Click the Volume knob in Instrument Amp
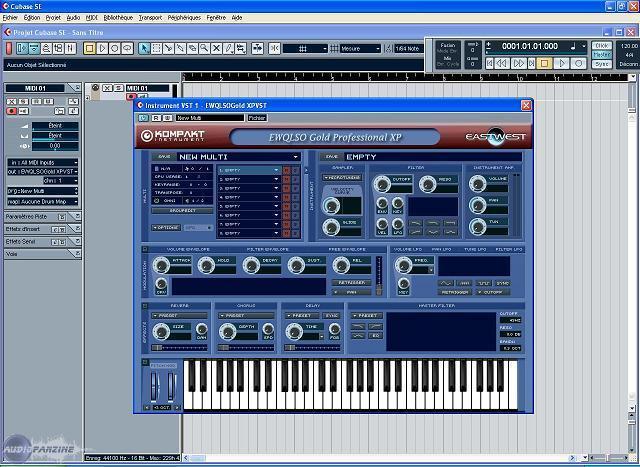Image resolution: width=640 pixels, height=467 pixels. pos(478,184)
